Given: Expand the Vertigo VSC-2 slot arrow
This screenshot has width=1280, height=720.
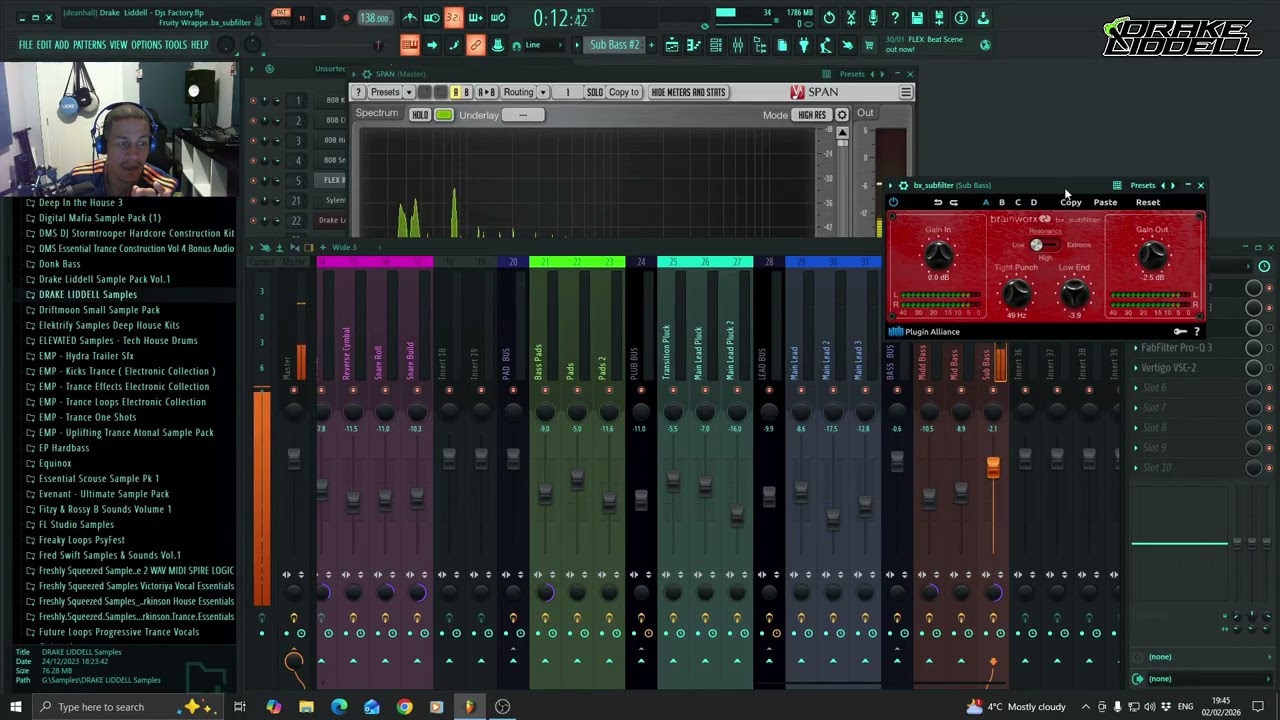Looking at the screenshot, I should pos(1136,368).
